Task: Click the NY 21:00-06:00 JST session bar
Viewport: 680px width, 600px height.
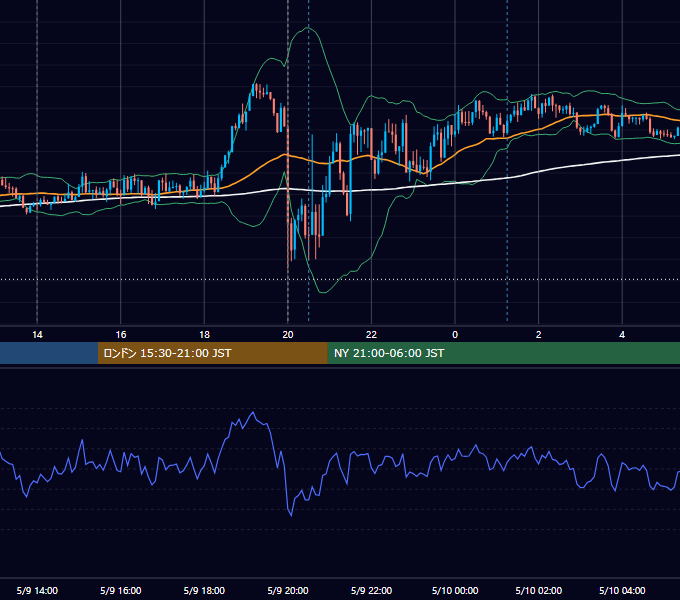Action: tap(503, 353)
